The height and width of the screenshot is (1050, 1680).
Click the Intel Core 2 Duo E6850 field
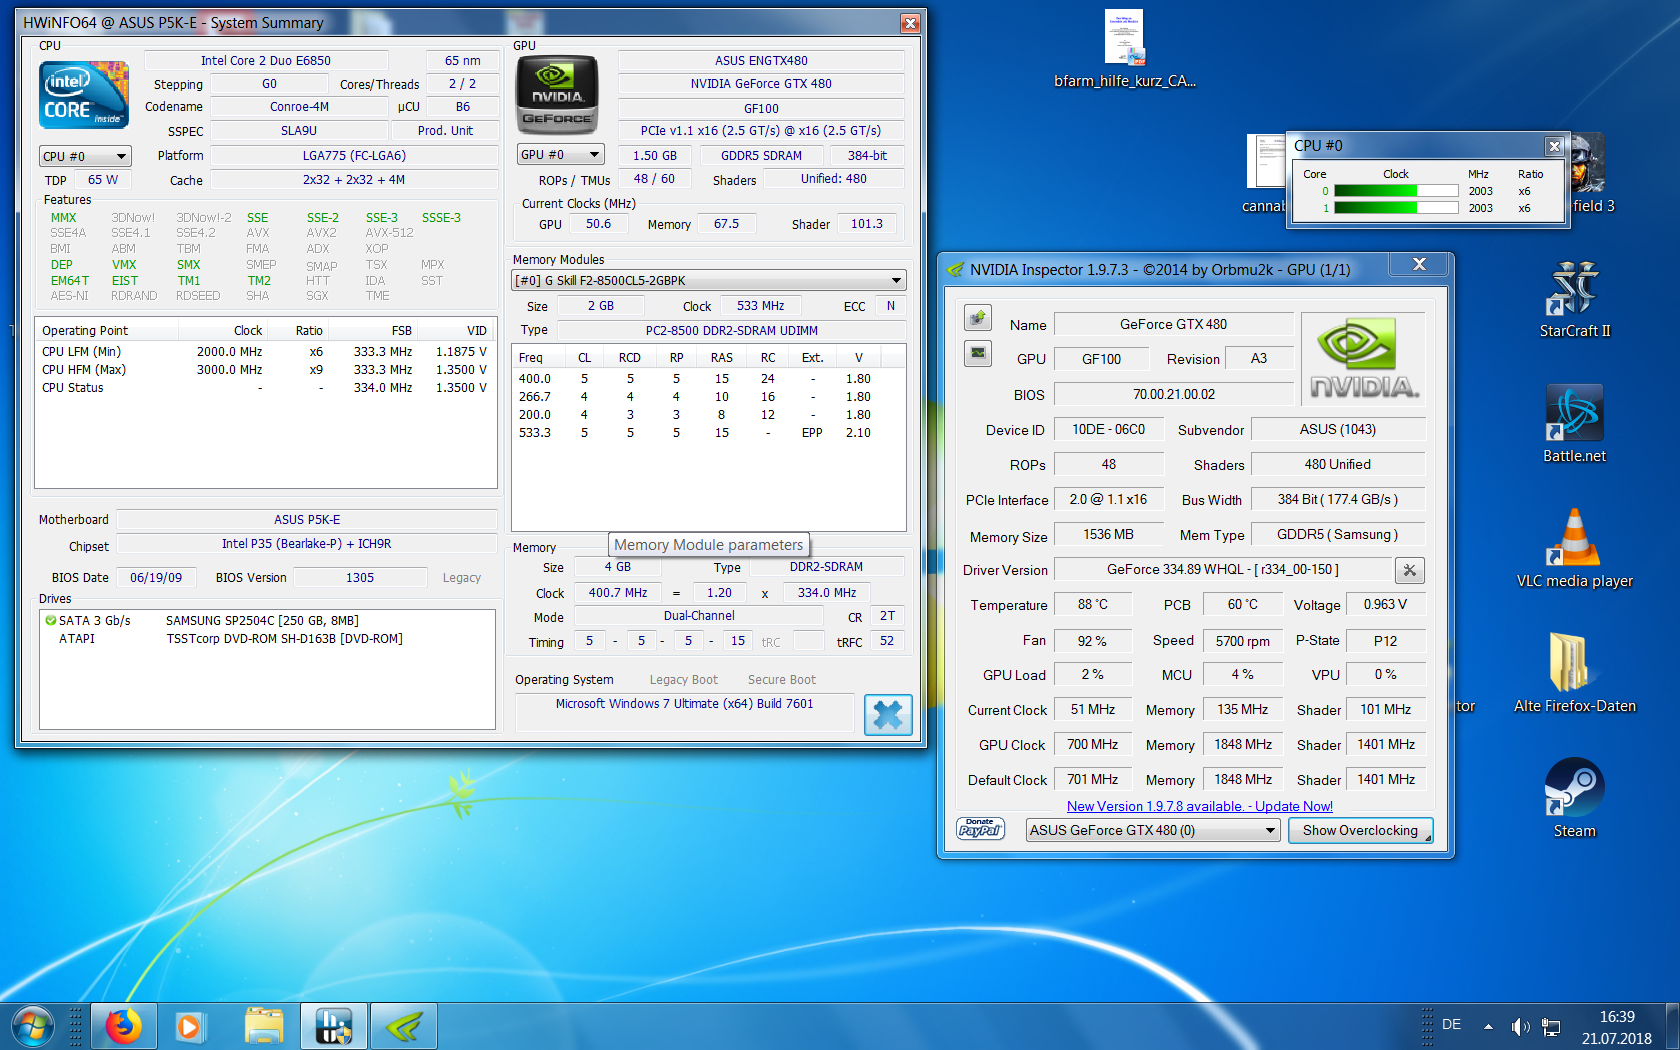click(x=266, y=61)
